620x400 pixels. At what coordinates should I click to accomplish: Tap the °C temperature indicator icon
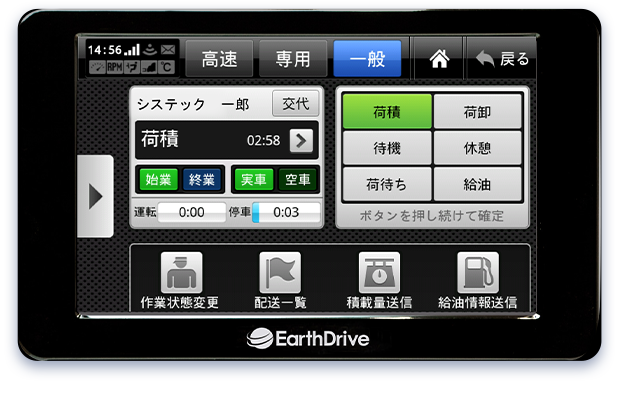coord(166,67)
